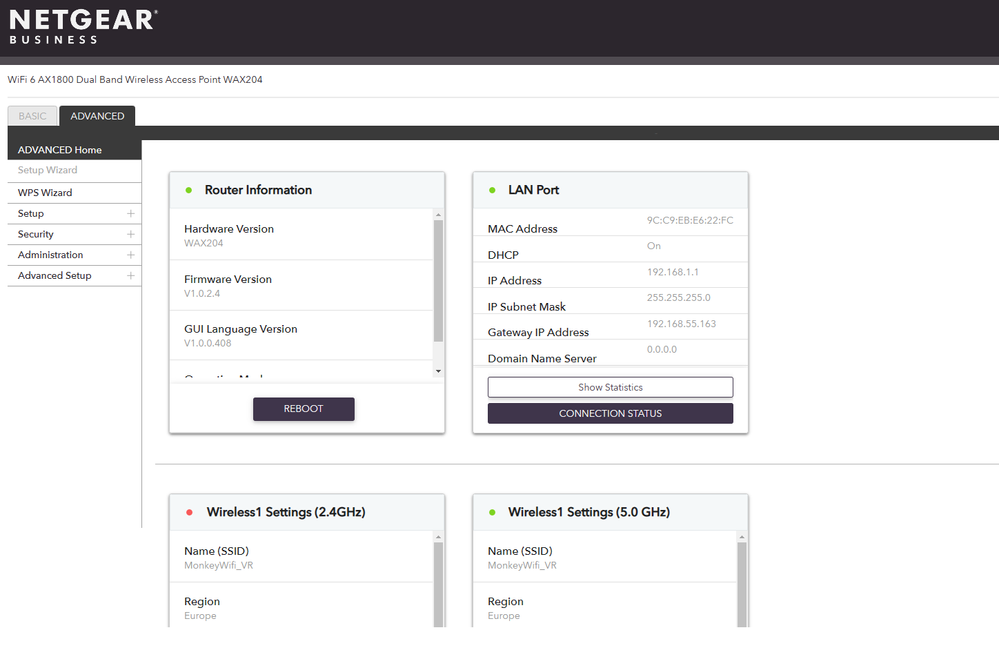The height and width of the screenshot is (646, 999).
Task: Click the LAN Port green status dot
Action: click(x=492, y=190)
